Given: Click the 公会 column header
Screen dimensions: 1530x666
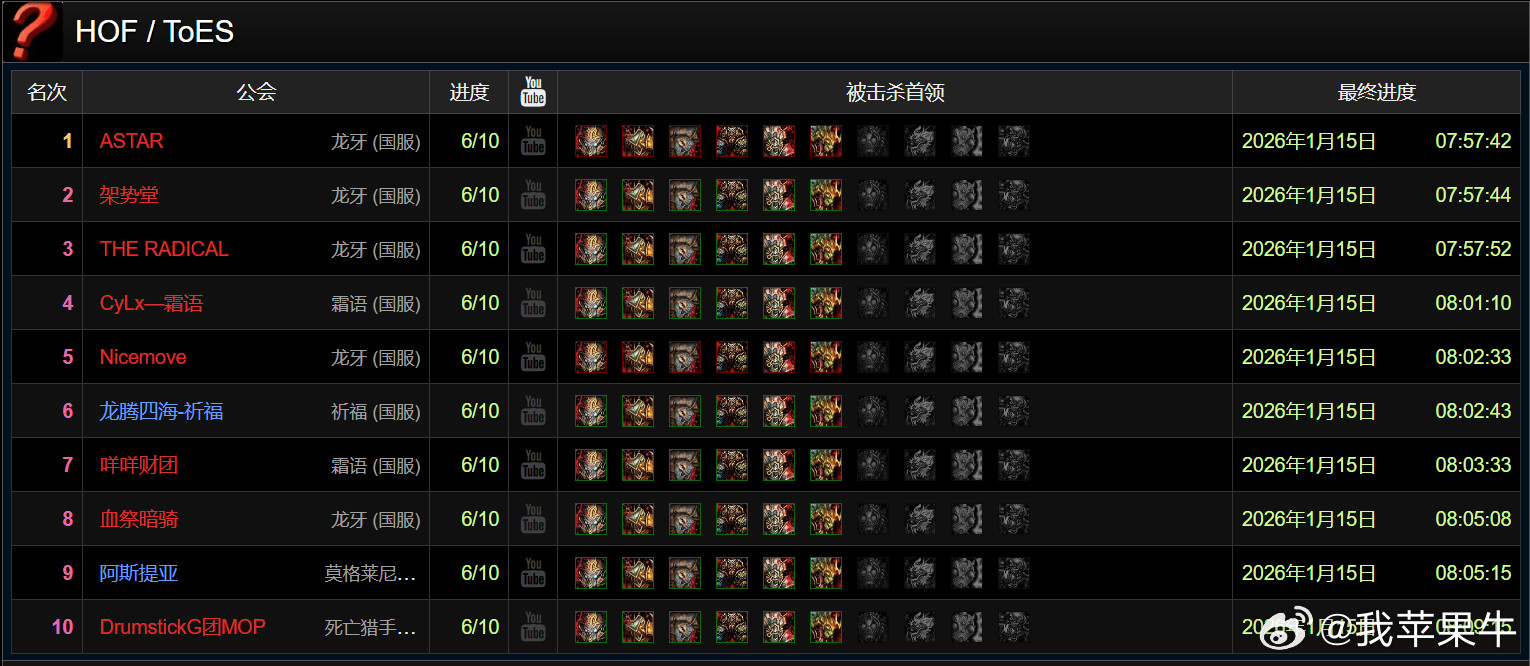Looking at the screenshot, I should (x=256, y=92).
